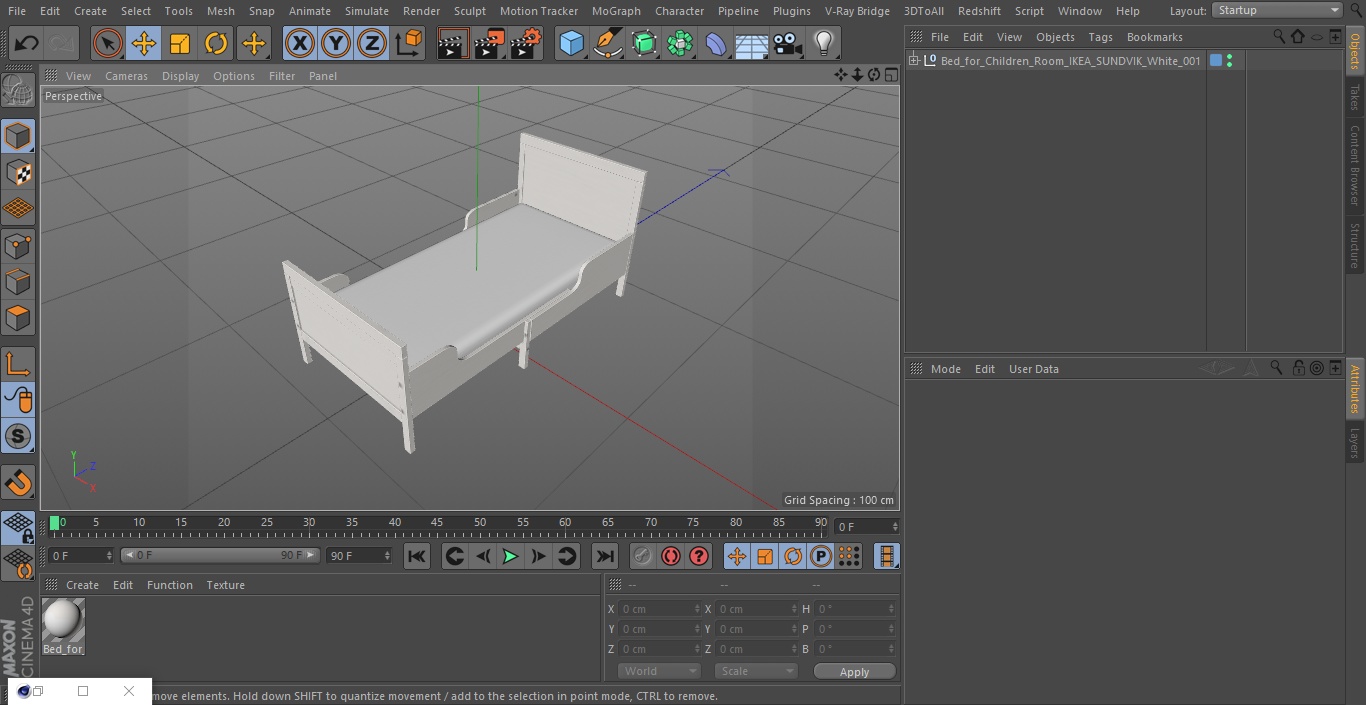
Task: Go to start of animation
Action: tap(417, 556)
